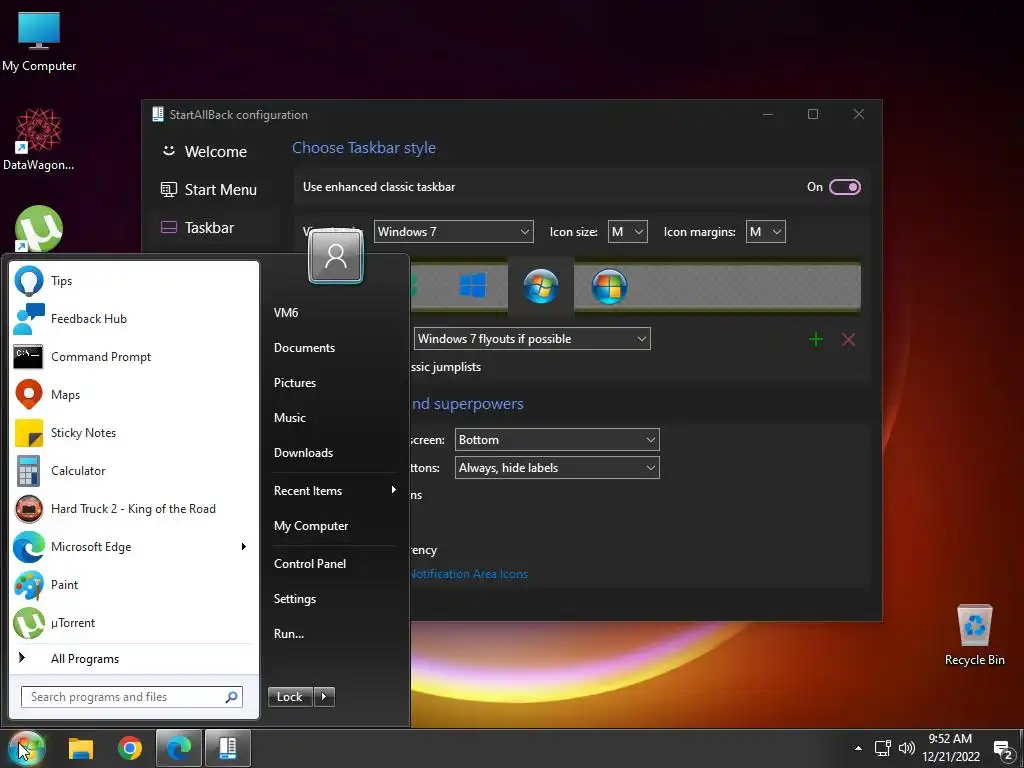Open Paint from start menu
The image size is (1024, 768).
134,584
